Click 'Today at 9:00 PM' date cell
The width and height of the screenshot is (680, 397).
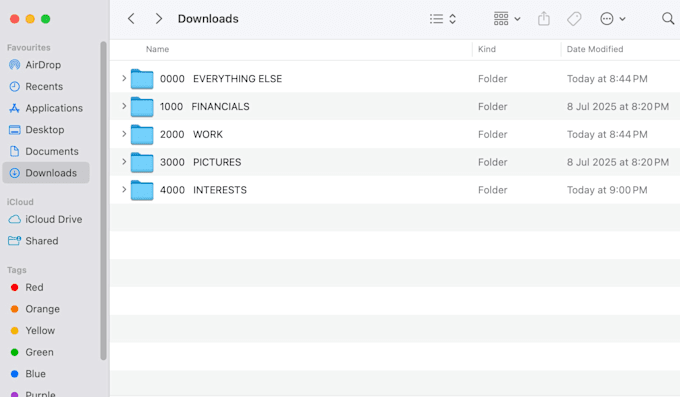point(607,190)
